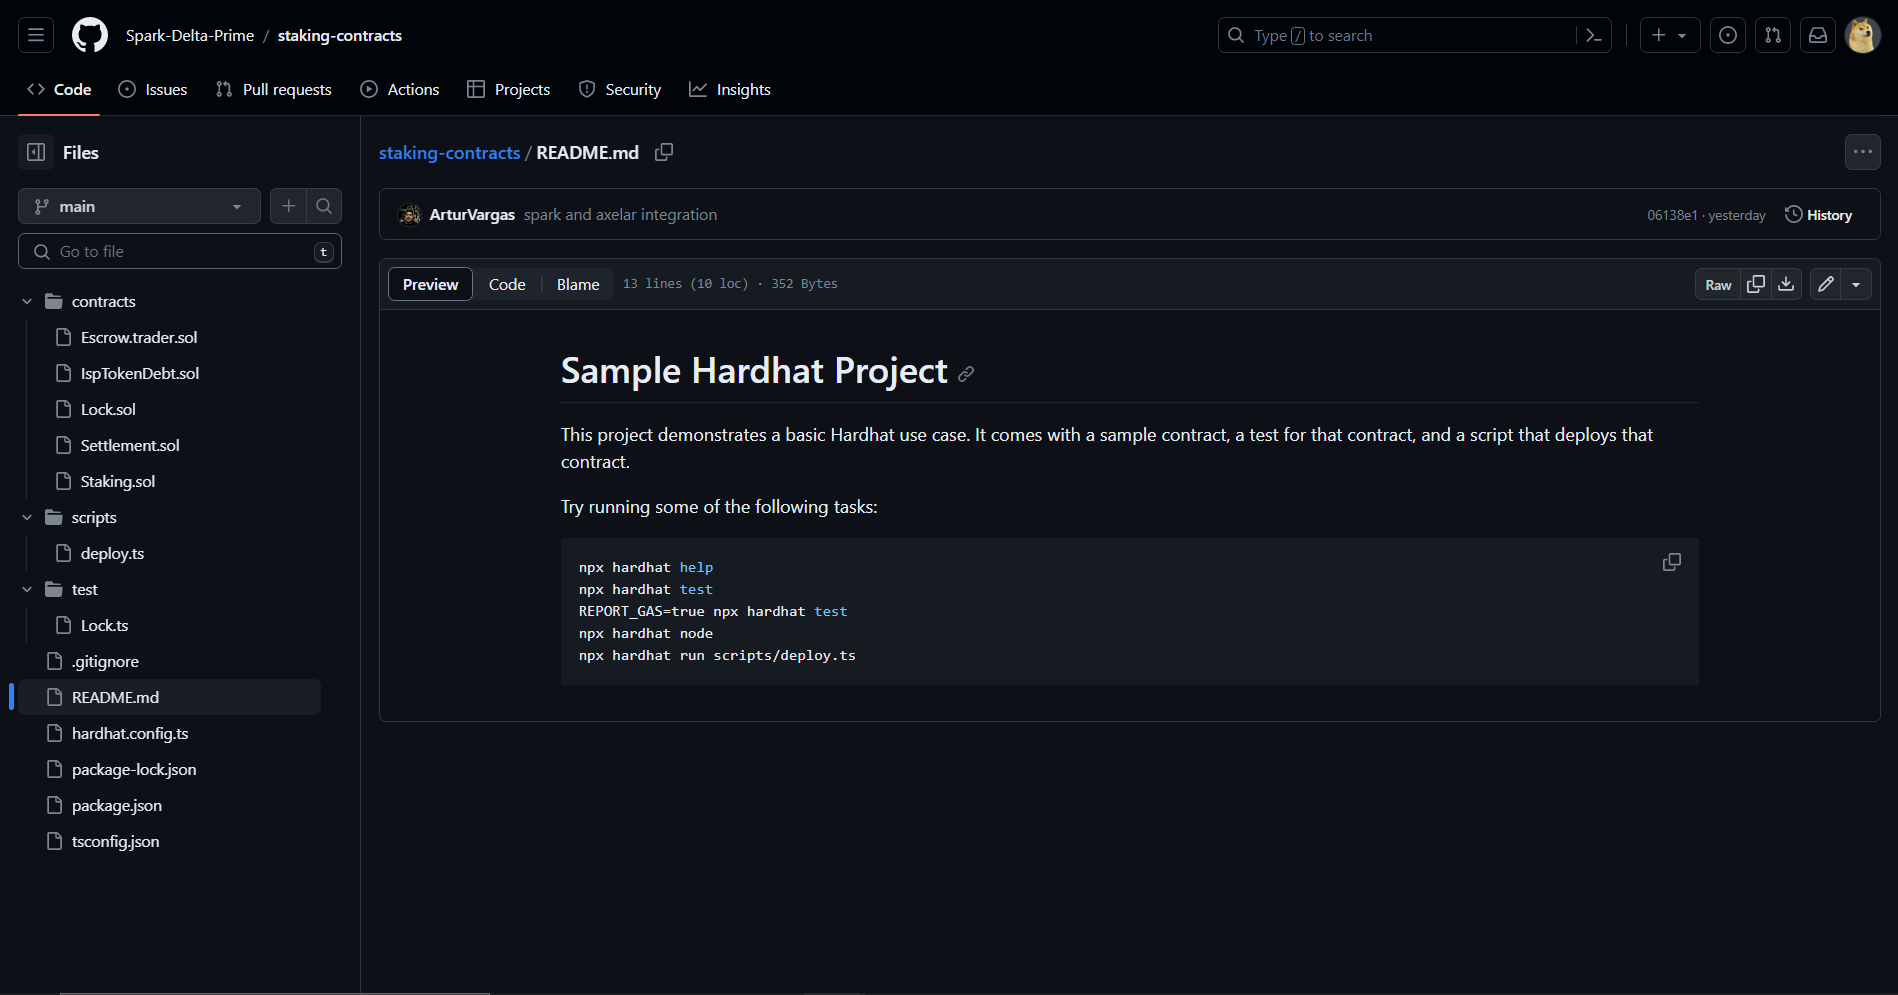Switch branch using the main dropdown
1898x995 pixels.
click(139, 206)
